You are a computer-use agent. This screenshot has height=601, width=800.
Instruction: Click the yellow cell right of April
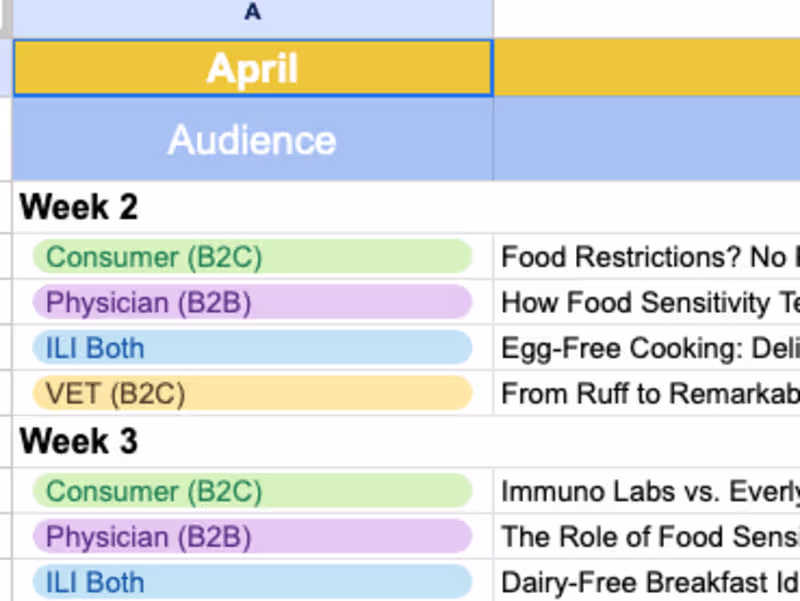pos(650,67)
